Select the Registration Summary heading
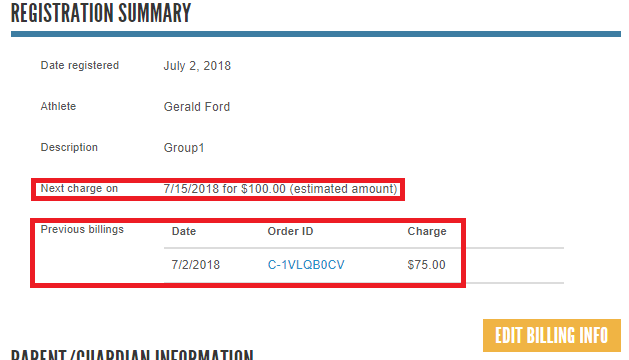 (x=101, y=13)
